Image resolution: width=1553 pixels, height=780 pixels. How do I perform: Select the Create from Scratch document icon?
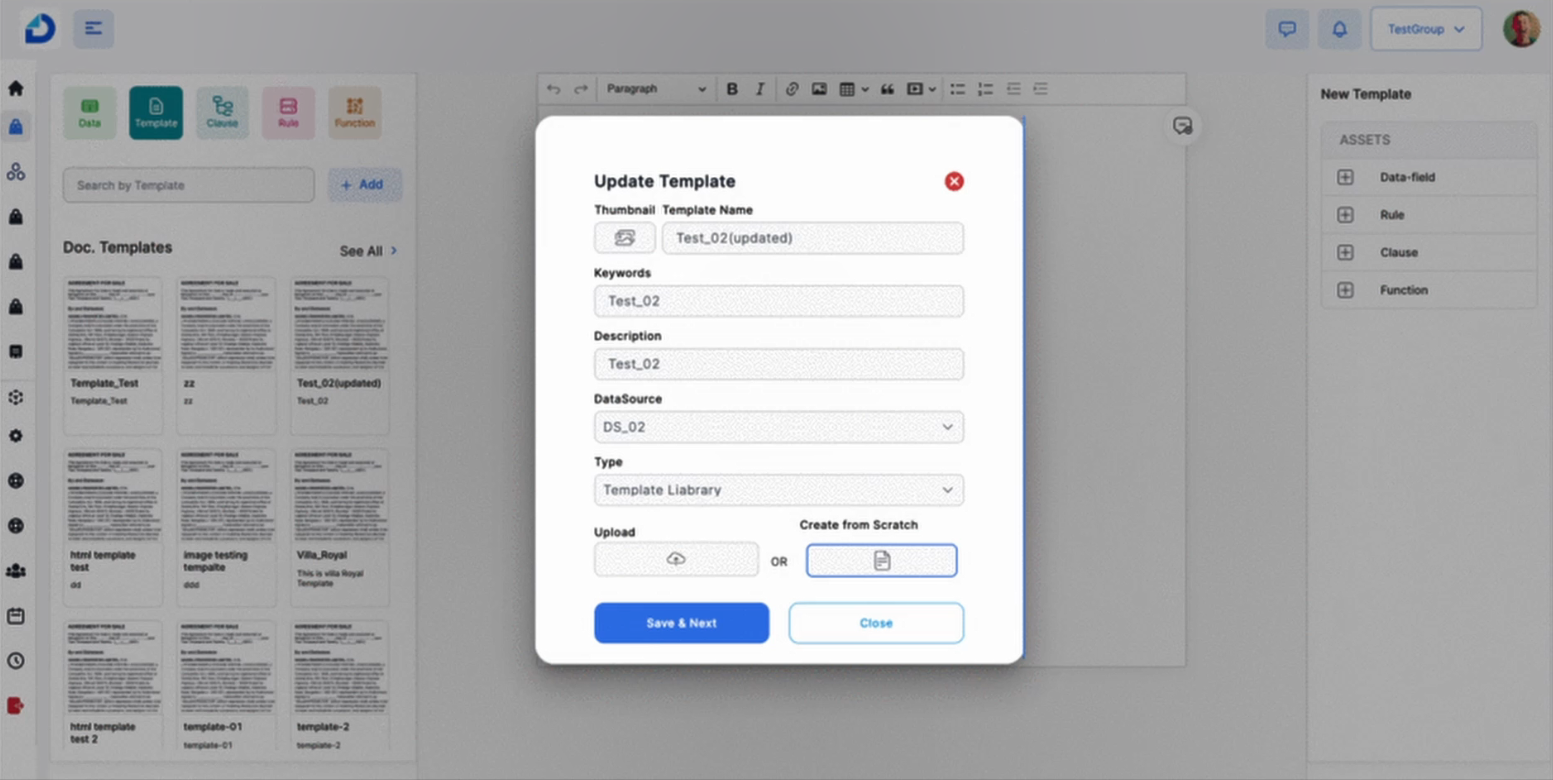pos(880,560)
